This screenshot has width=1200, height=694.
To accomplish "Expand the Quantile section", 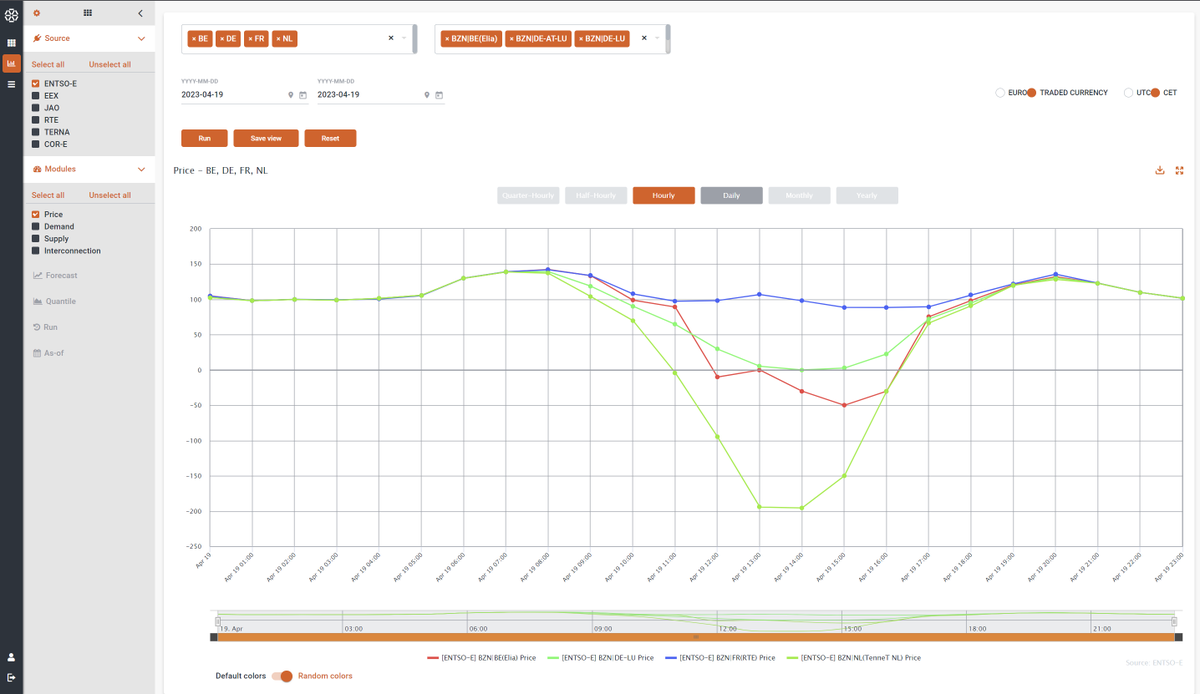I will click(54, 301).
